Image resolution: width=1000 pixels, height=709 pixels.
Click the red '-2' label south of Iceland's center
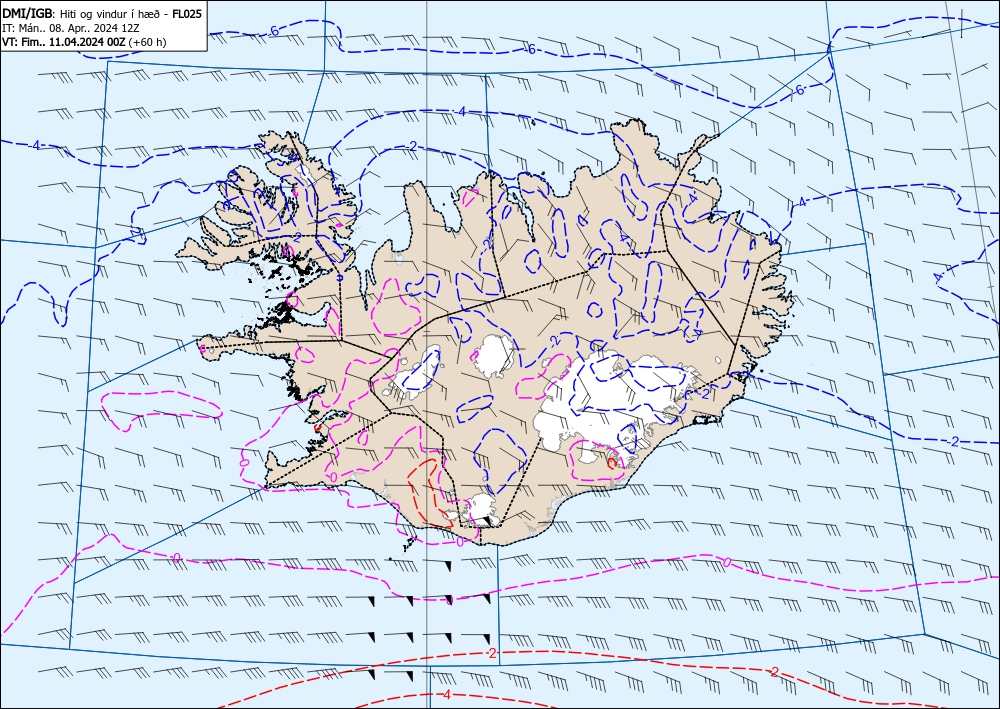pos(490,654)
